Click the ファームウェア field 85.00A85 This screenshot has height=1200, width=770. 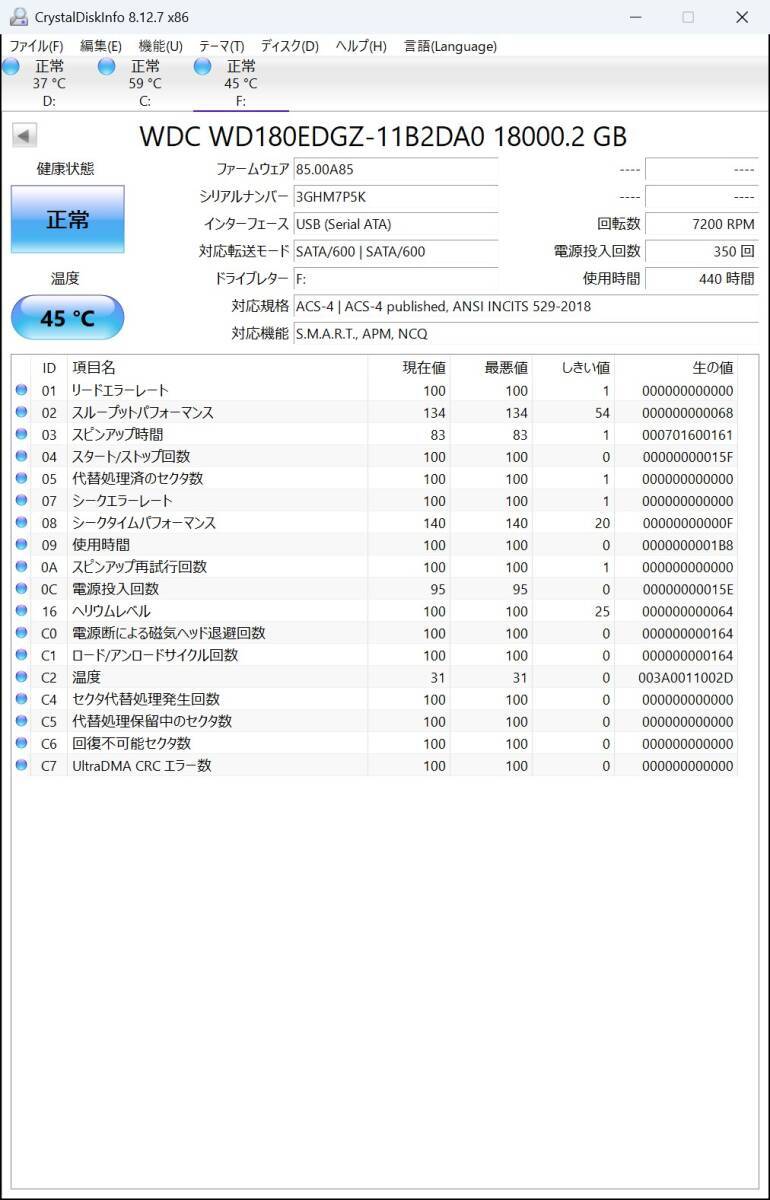point(395,170)
